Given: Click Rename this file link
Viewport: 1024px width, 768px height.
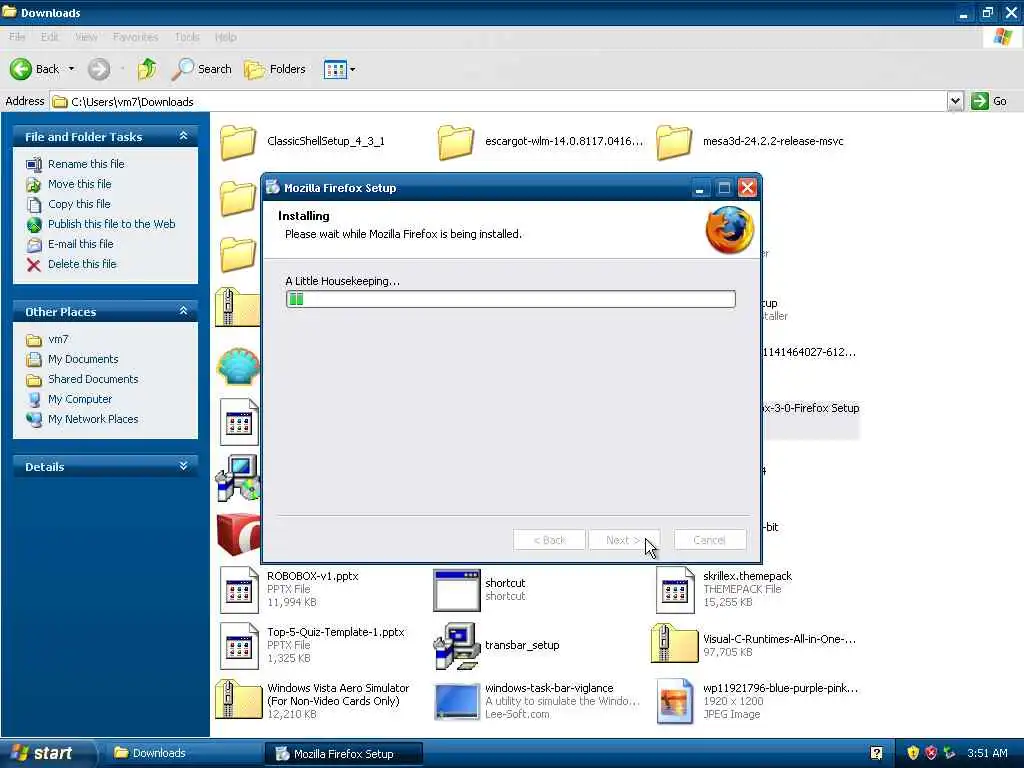Looking at the screenshot, I should pos(86,164).
